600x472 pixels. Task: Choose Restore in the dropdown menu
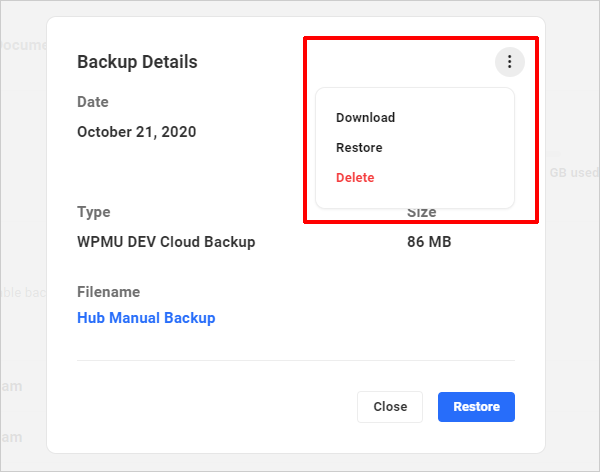point(359,147)
